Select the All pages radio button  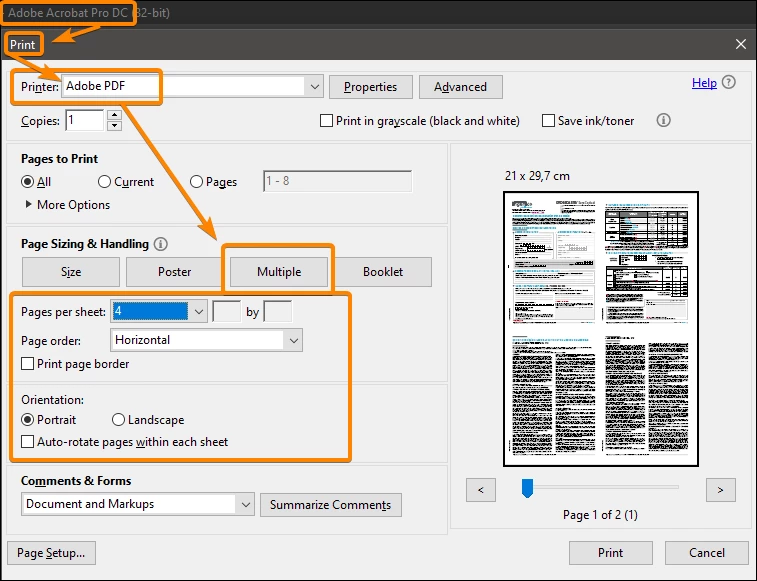pos(28,182)
